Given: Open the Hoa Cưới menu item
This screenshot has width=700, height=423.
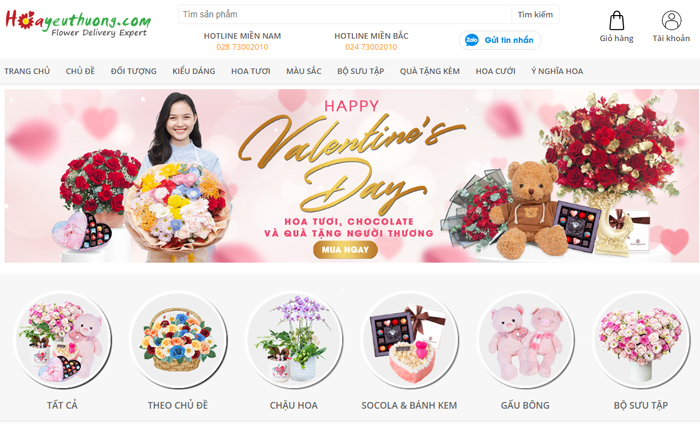Looking at the screenshot, I should [495, 71].
